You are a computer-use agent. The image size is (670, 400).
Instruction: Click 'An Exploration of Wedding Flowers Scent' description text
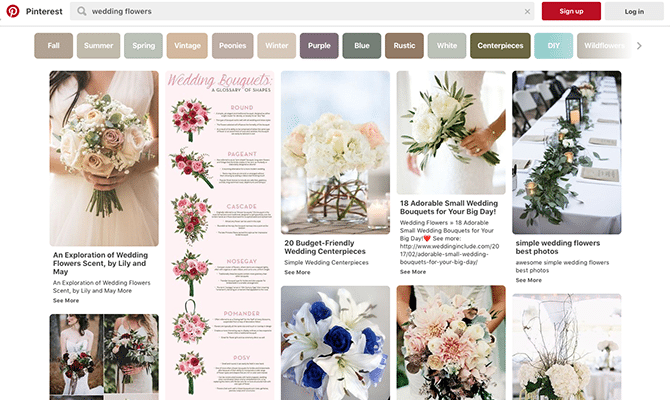pos(102,287)
